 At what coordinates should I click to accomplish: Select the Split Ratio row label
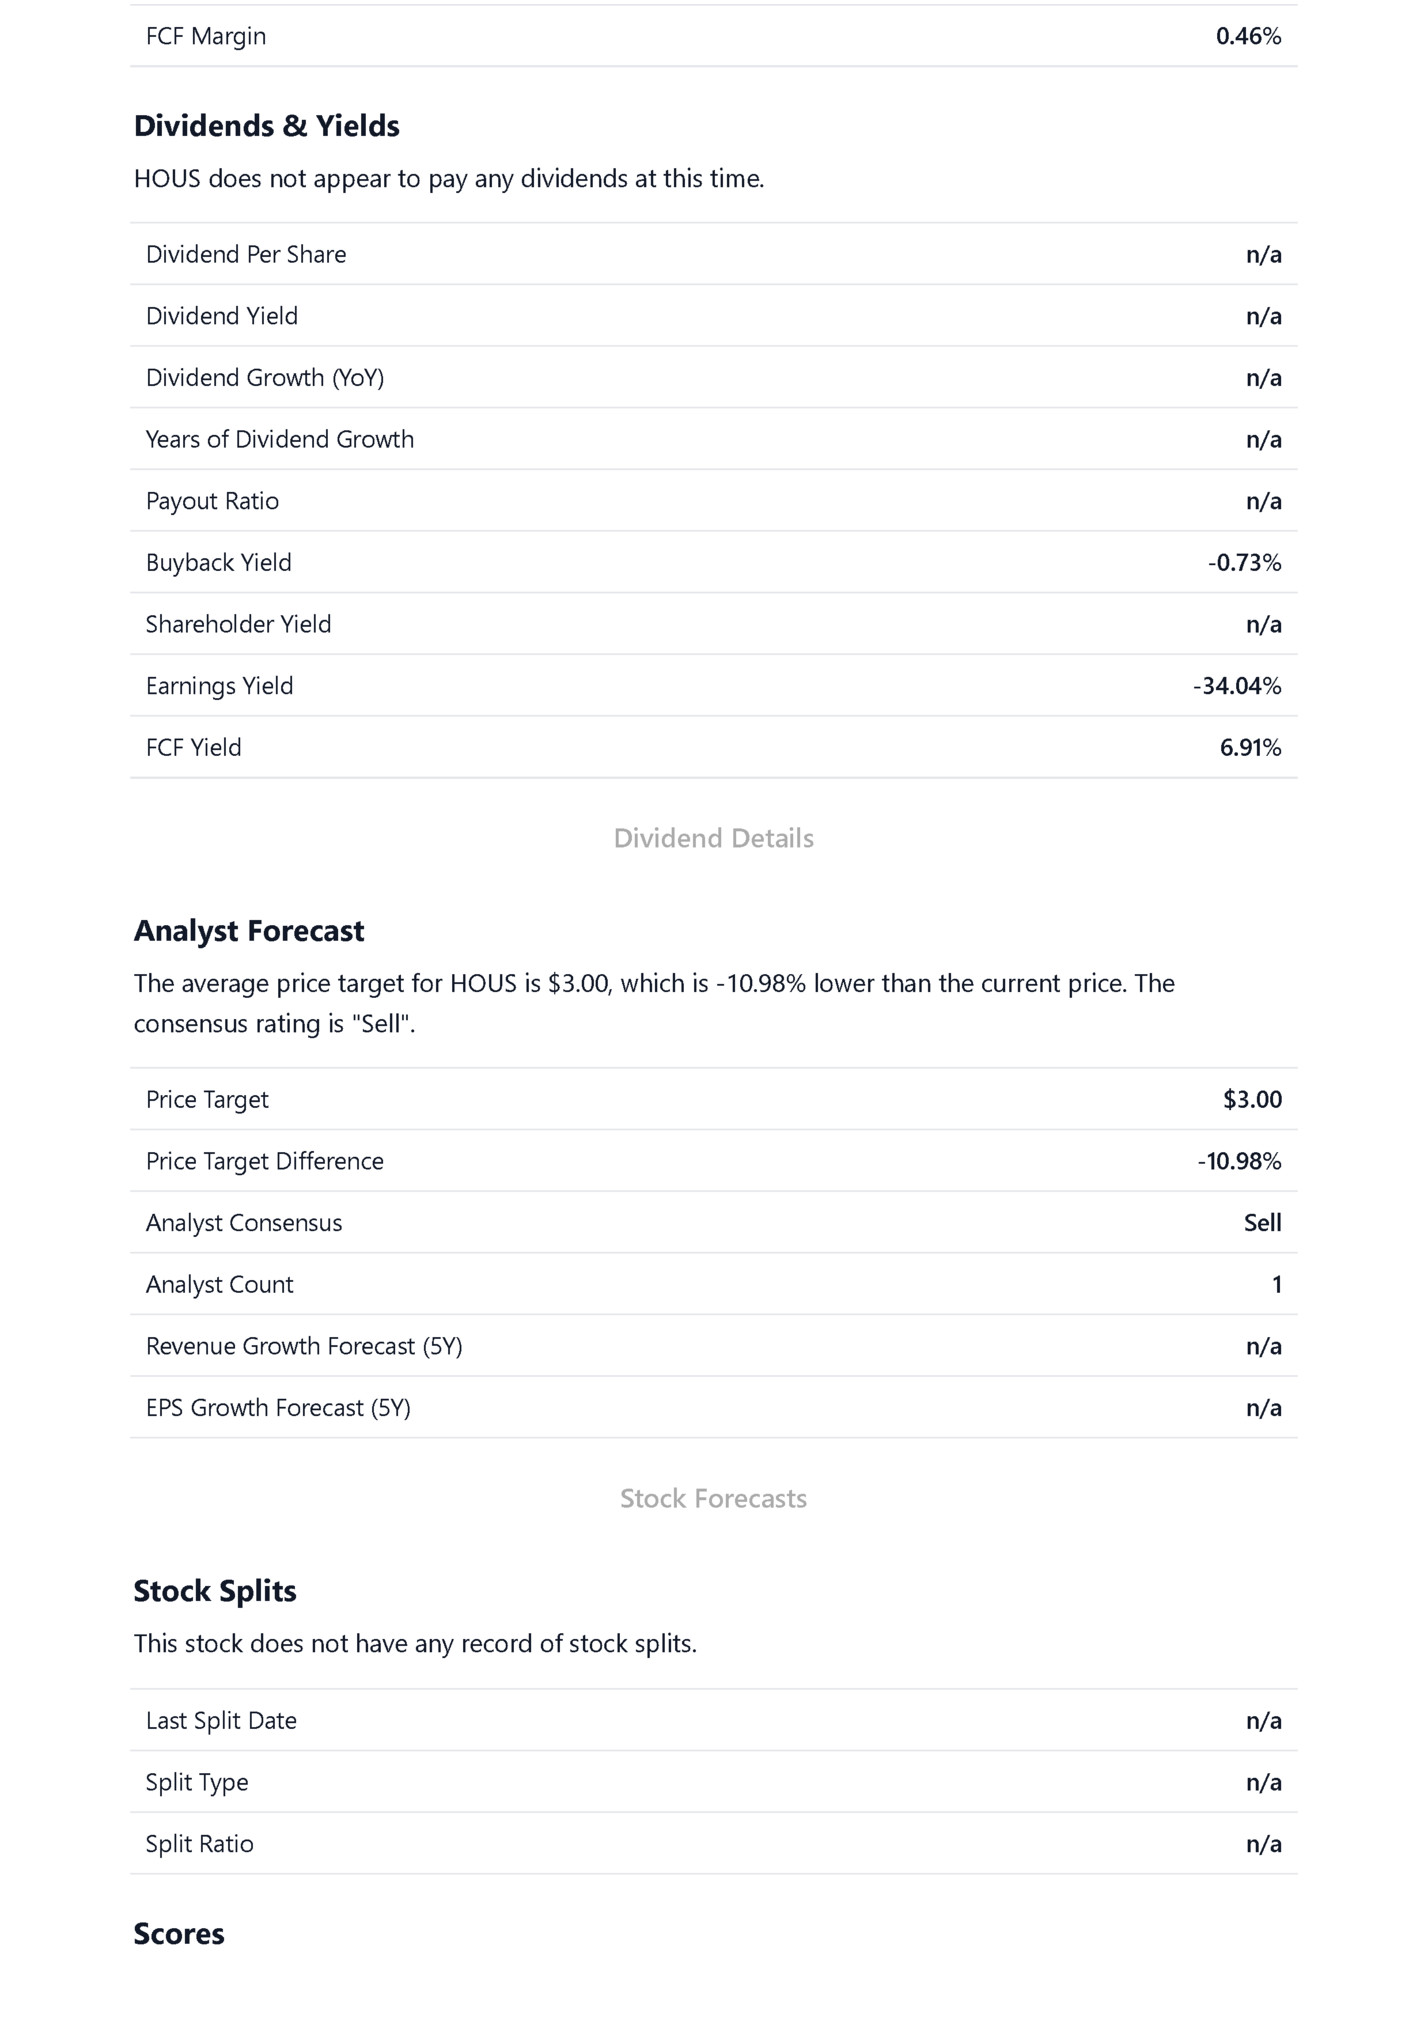tap(200, 1844)
